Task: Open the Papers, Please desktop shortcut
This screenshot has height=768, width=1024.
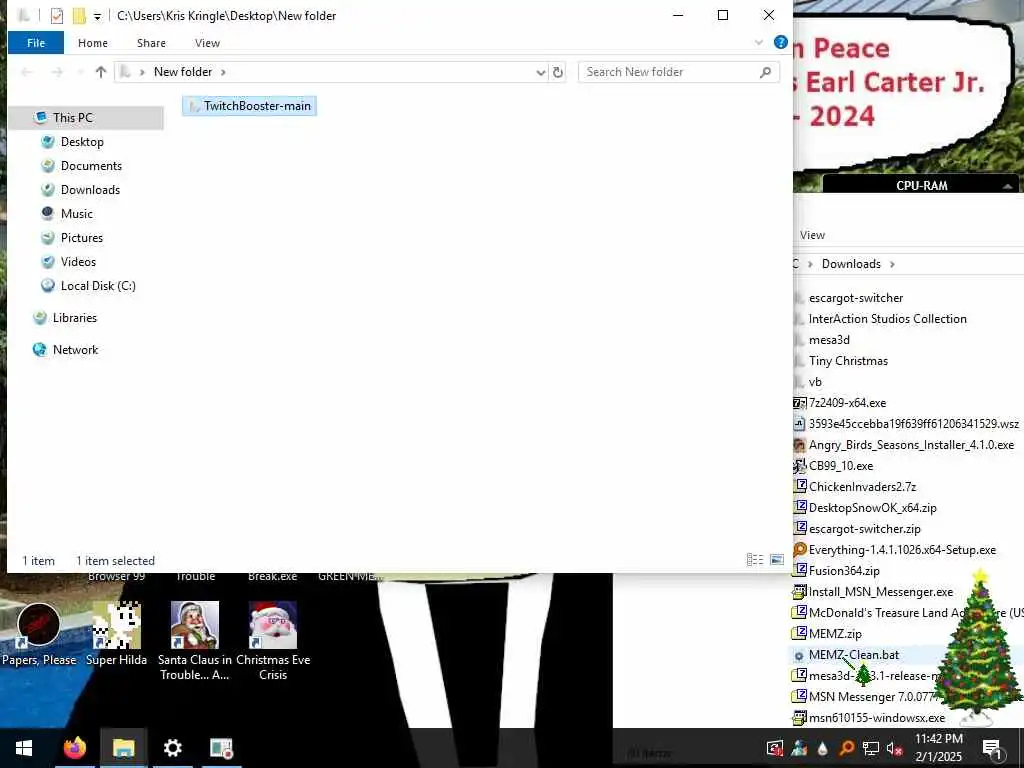Action: point(39,634)
